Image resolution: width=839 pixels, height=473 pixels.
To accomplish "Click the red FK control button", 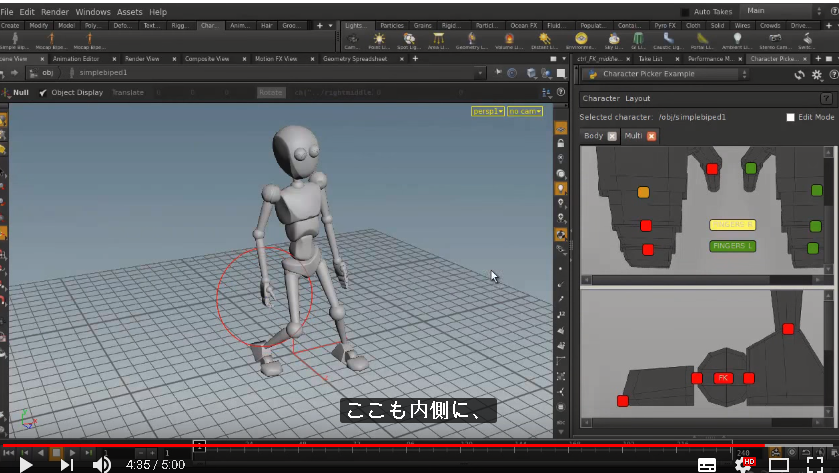I will 723,378.
